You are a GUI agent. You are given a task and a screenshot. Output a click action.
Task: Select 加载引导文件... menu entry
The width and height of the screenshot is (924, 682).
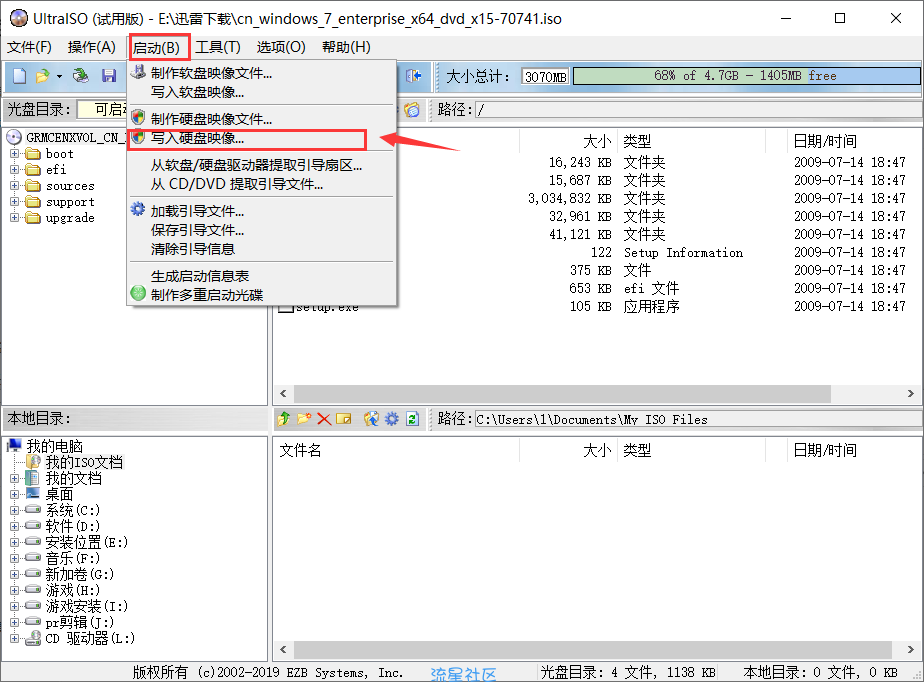tap(262, 211)
